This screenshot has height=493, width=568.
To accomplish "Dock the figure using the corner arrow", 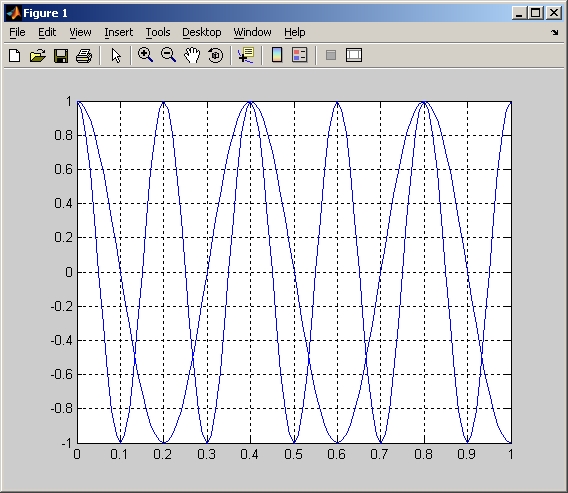I will (x=555, y=33).
